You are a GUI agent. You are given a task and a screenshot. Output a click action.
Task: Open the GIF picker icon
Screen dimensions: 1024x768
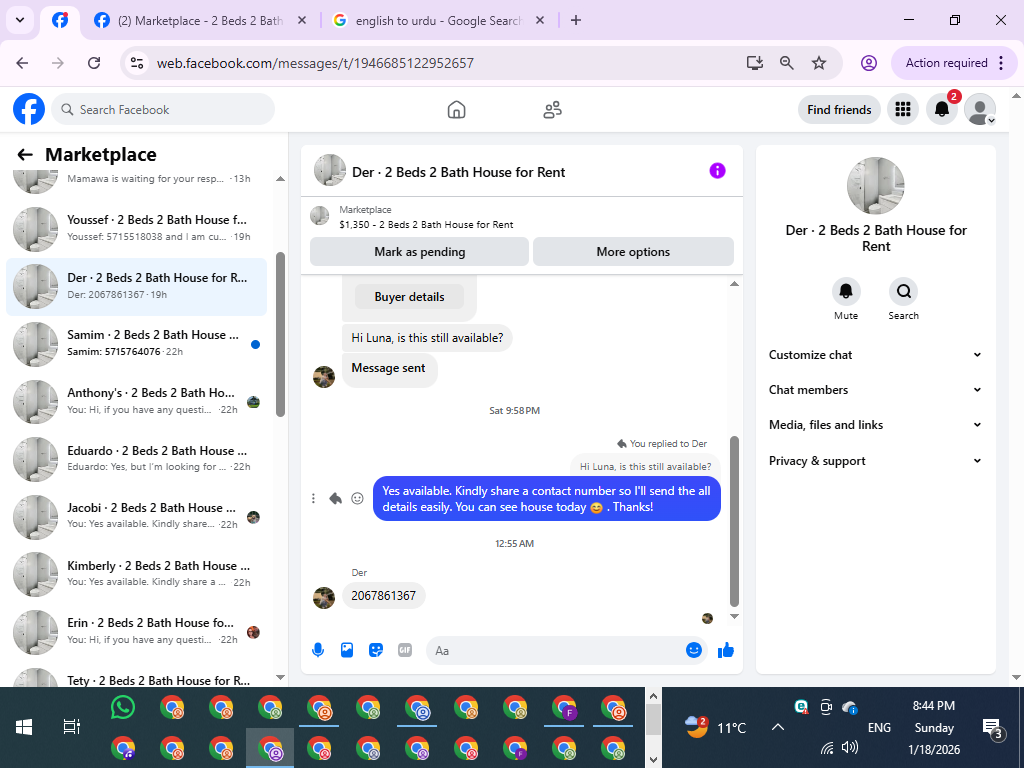pyautogui.click(x=405, y=650)
